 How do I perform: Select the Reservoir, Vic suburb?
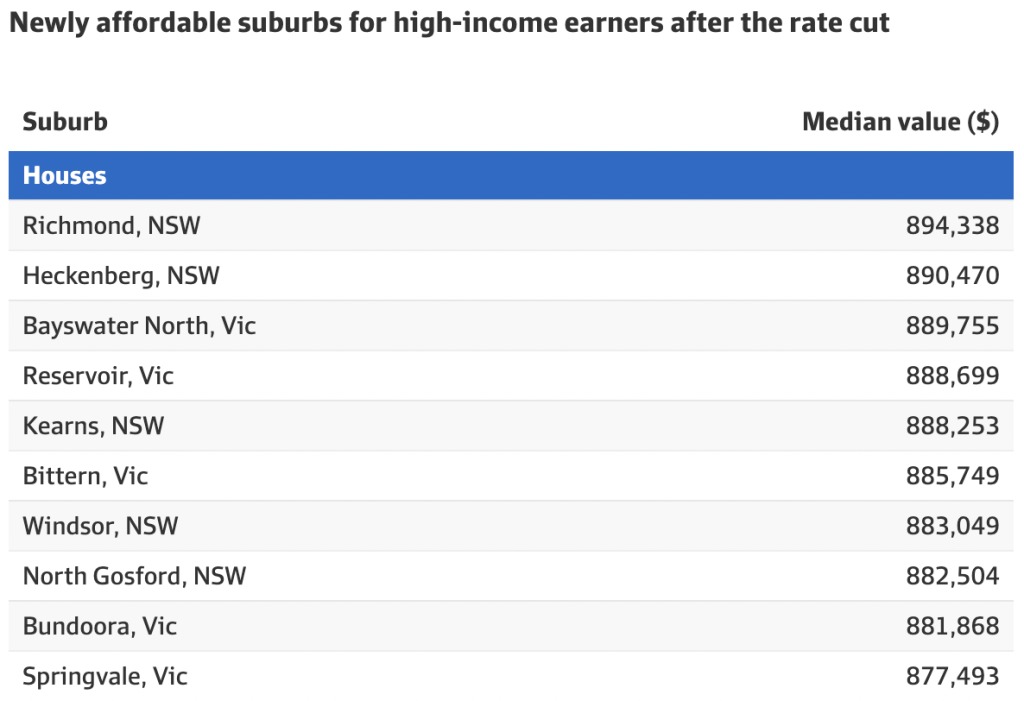point(98,376)
